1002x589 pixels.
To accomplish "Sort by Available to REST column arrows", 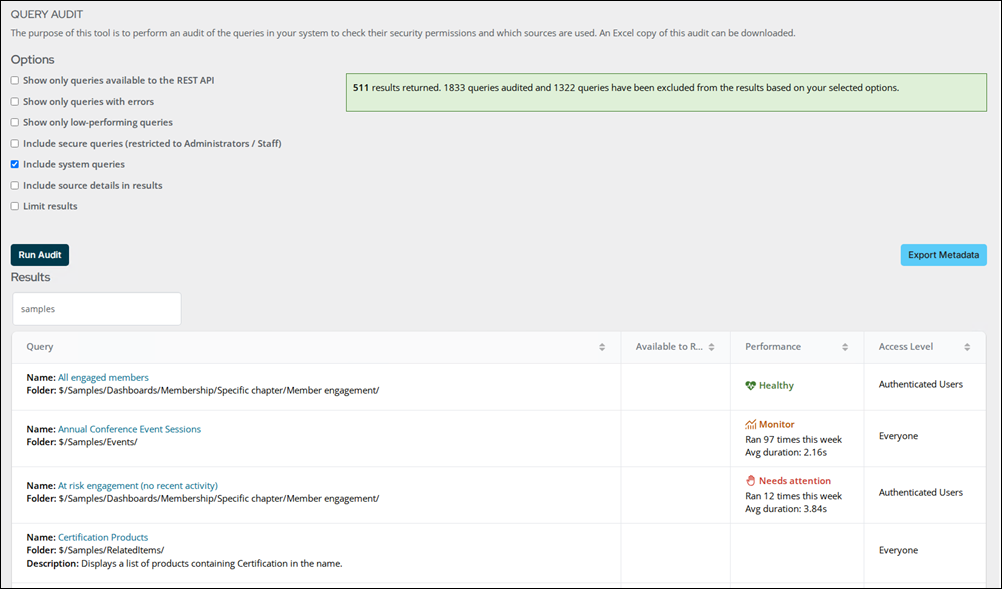I will [711, 347].
